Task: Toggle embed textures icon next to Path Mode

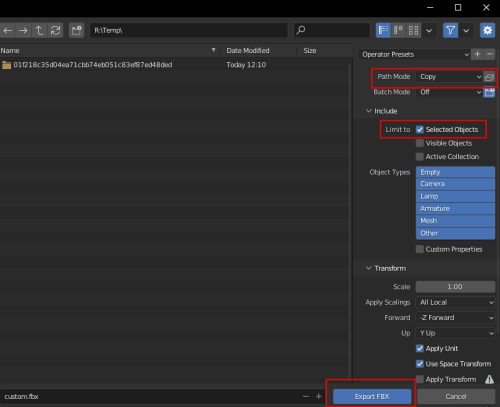Action: (489, 77)
